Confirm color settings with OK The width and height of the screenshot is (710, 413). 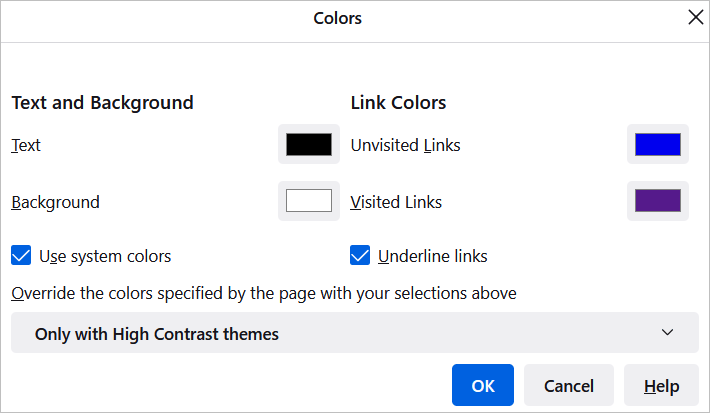[482, 386]
